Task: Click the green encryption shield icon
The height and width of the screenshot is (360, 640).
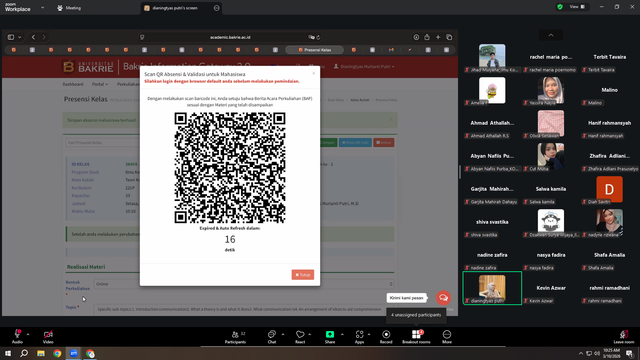Action: click(560, 7)
